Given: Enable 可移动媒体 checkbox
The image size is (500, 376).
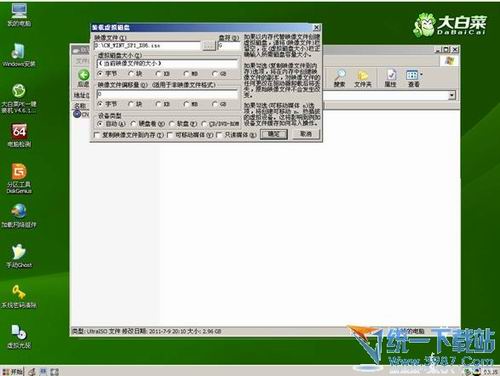Looking at the screenshot, I should click(170, 135).
